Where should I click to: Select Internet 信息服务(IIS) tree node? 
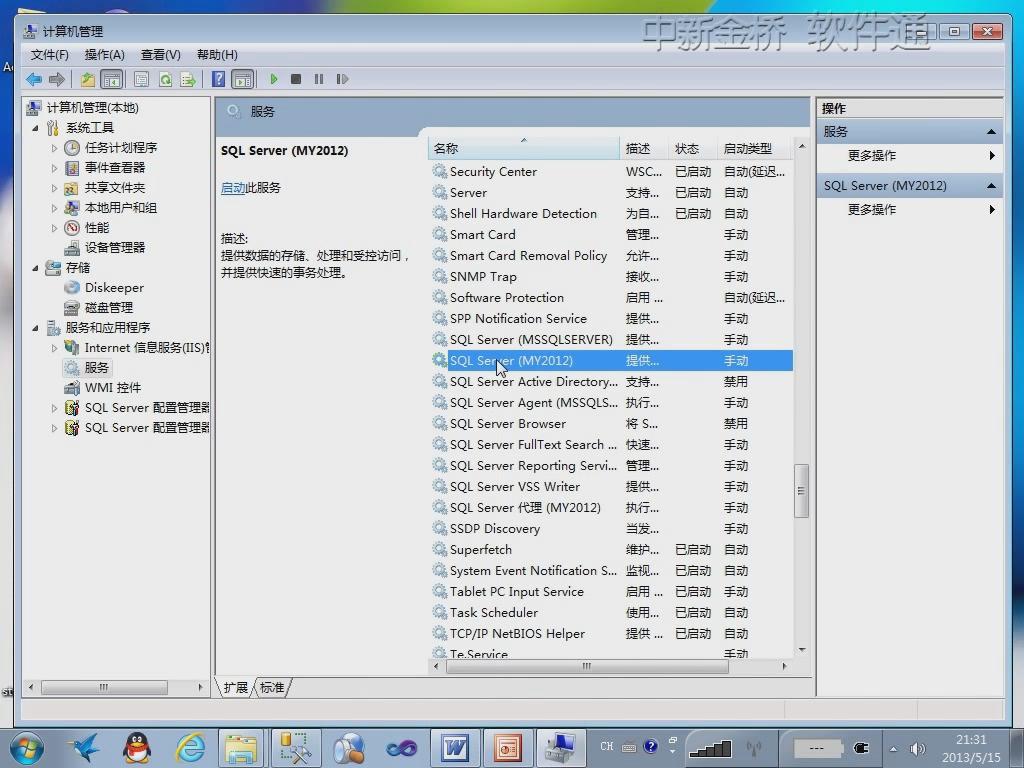146,348
